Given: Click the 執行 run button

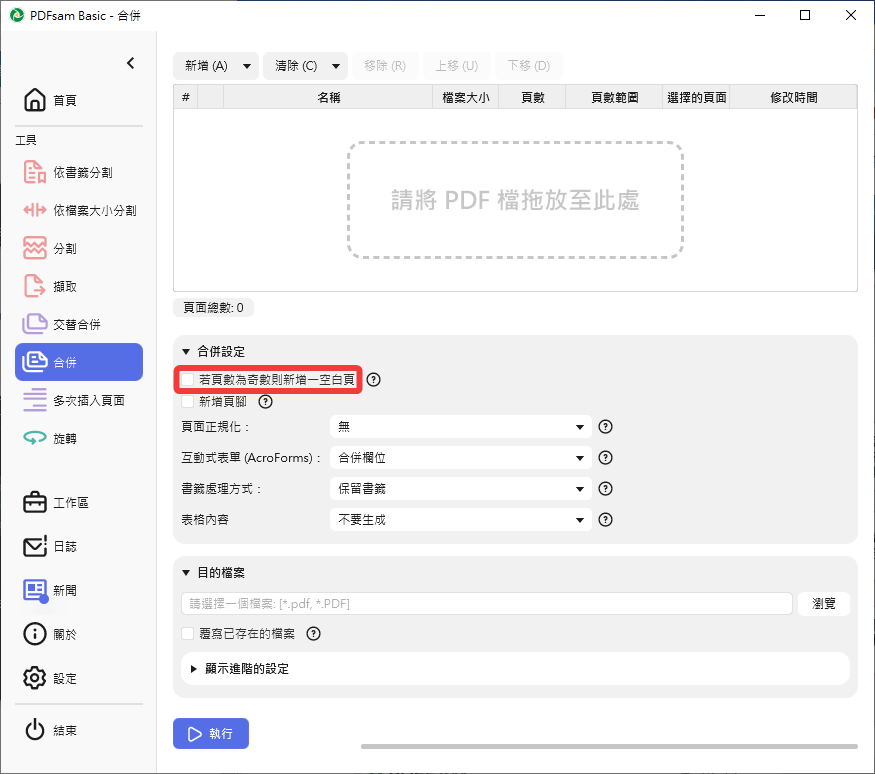Looking at the screenshot, I should [x=211, y=733].
